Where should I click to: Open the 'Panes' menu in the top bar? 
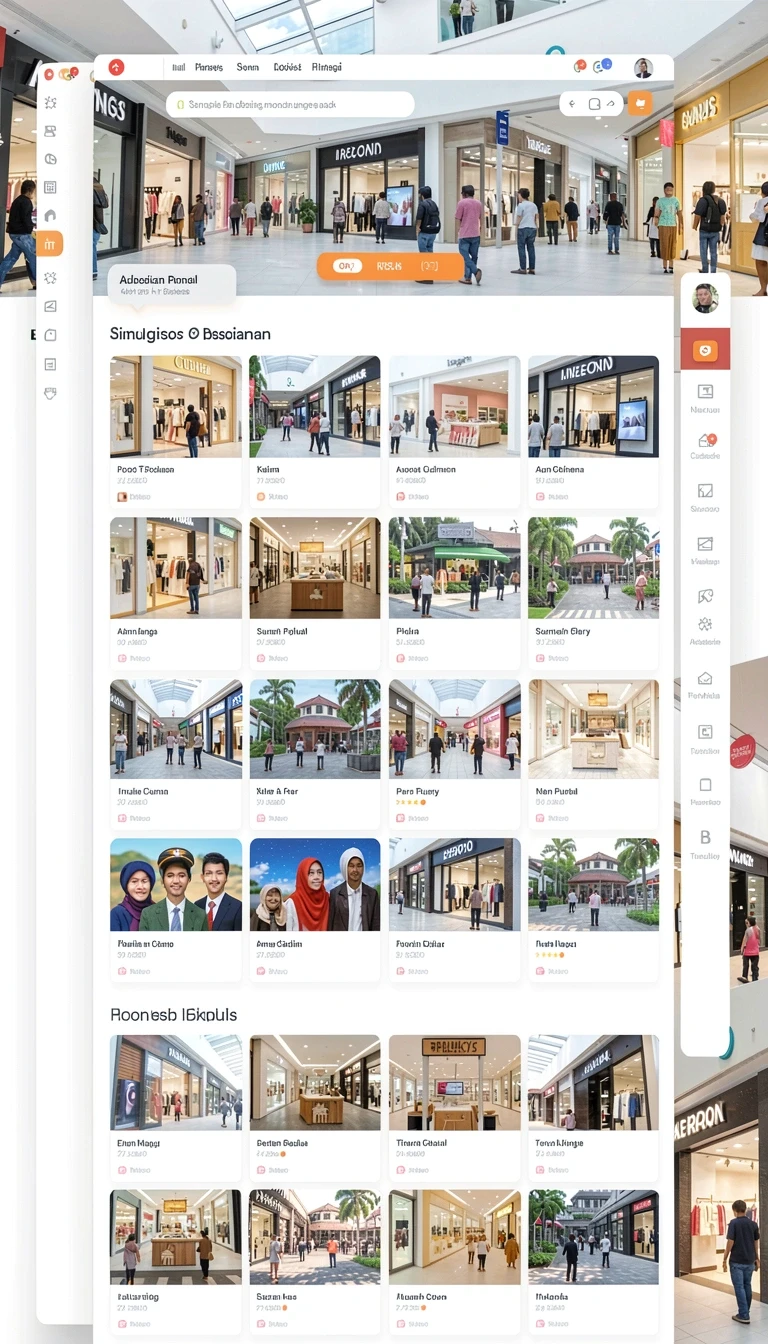point(209,67)
